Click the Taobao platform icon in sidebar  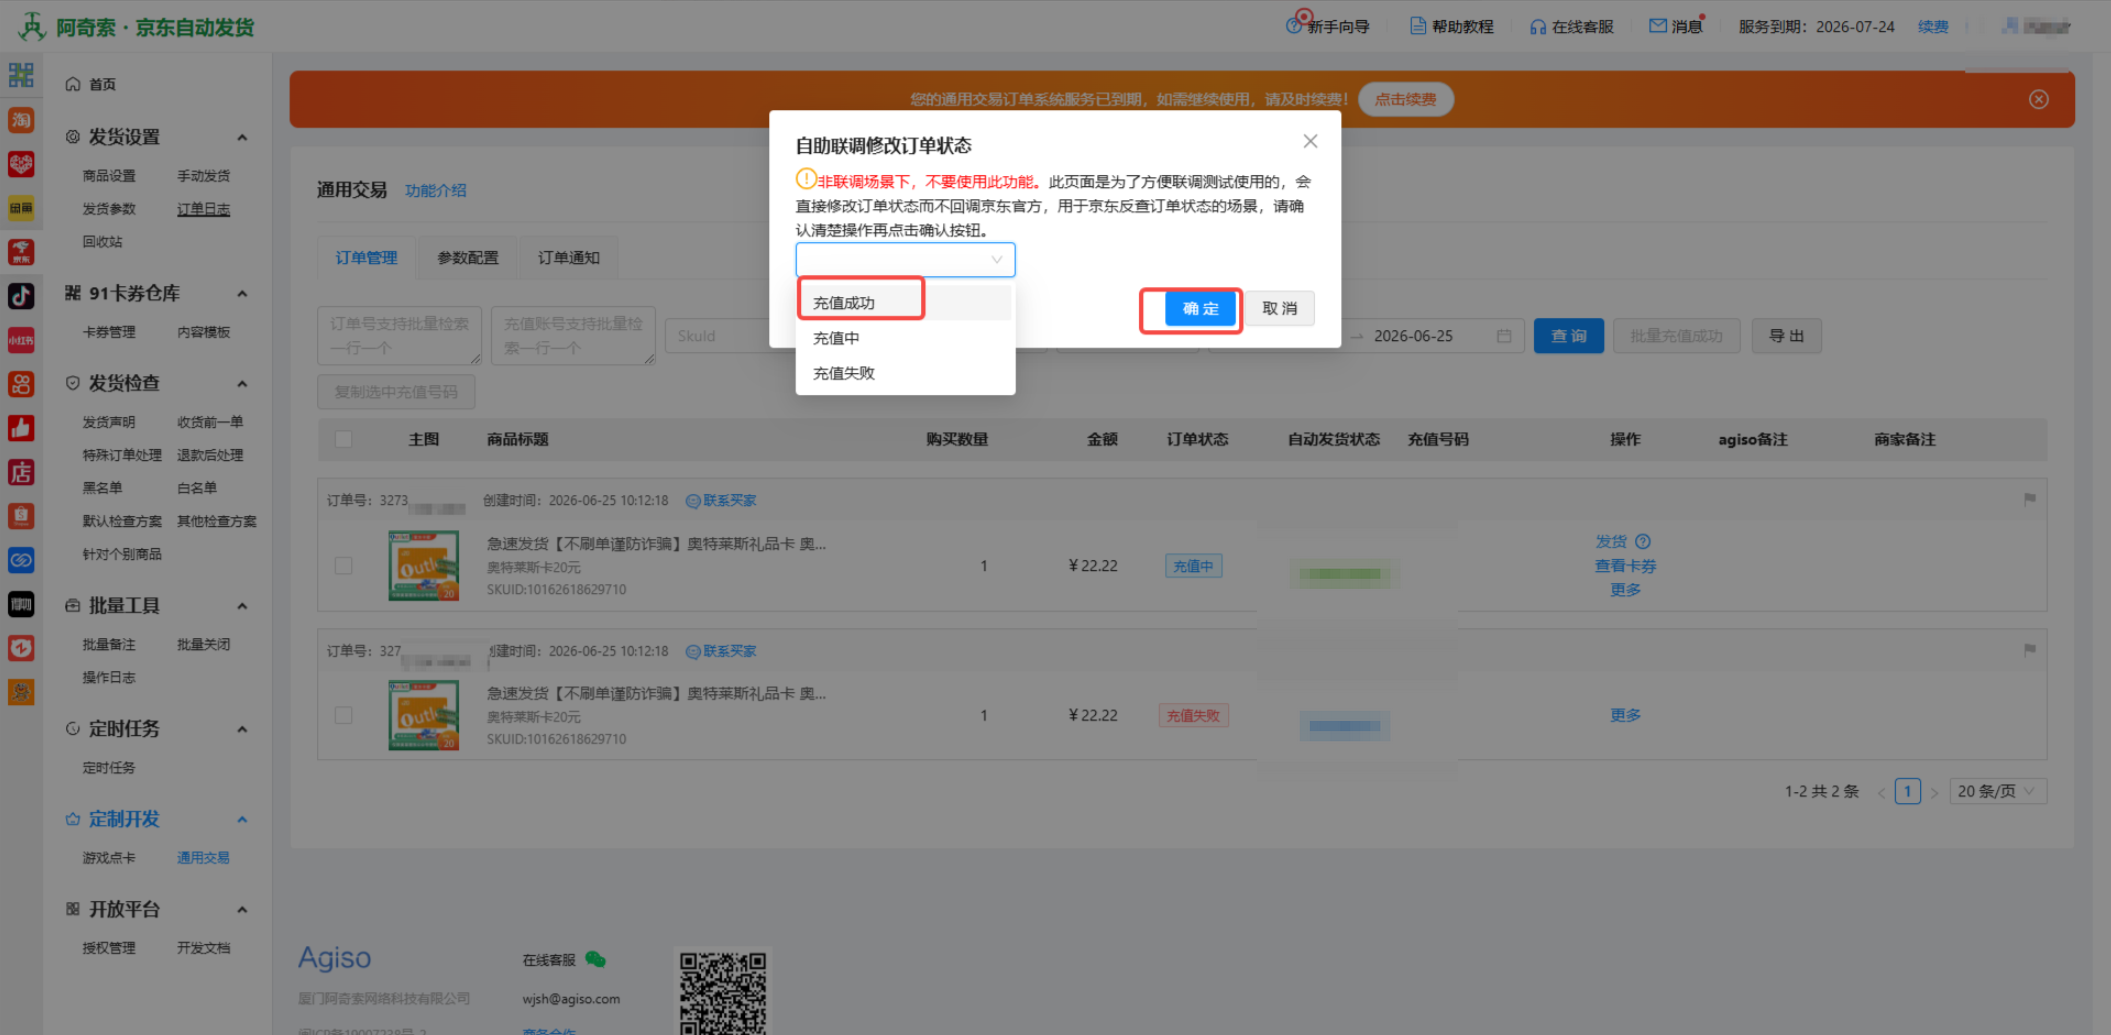pos(21,120)
